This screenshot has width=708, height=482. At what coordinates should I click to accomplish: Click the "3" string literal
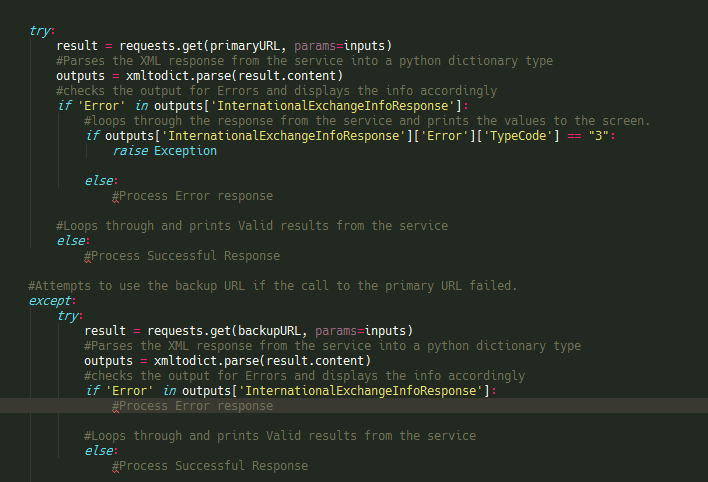point(599,136)
